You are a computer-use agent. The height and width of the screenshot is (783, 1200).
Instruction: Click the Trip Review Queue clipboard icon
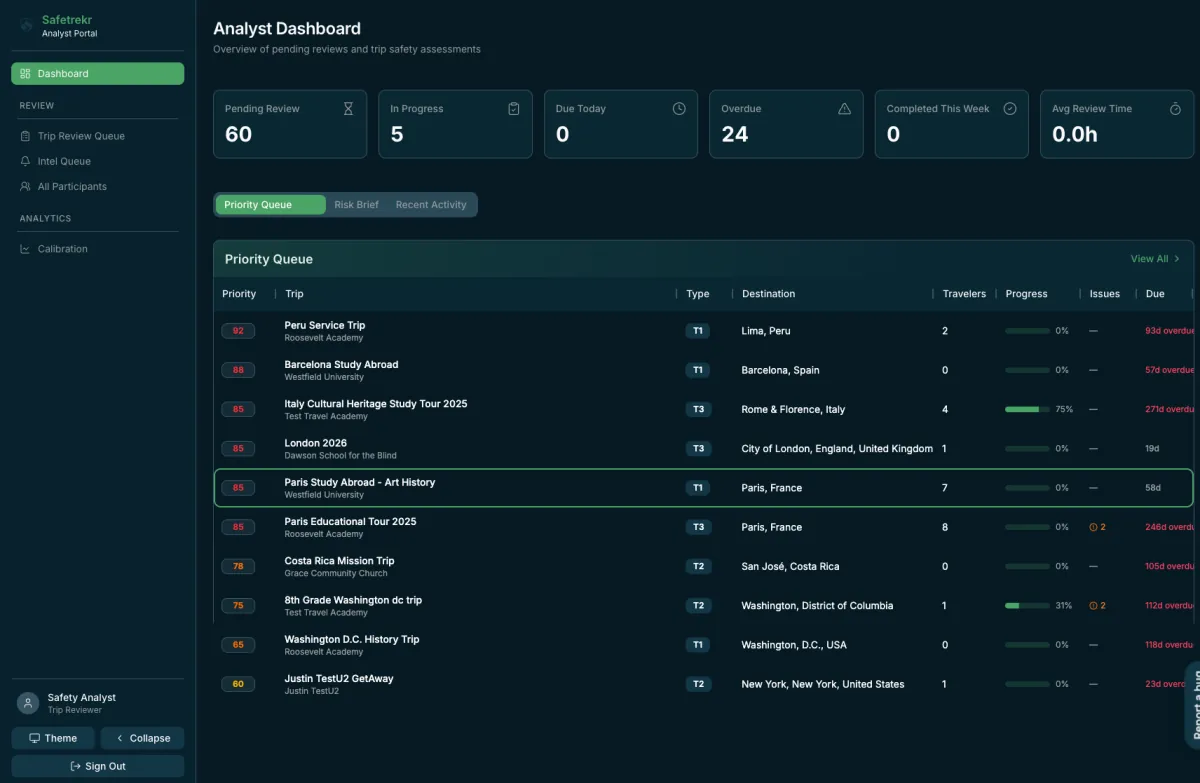pyautogui.click(x=25, y=136)
